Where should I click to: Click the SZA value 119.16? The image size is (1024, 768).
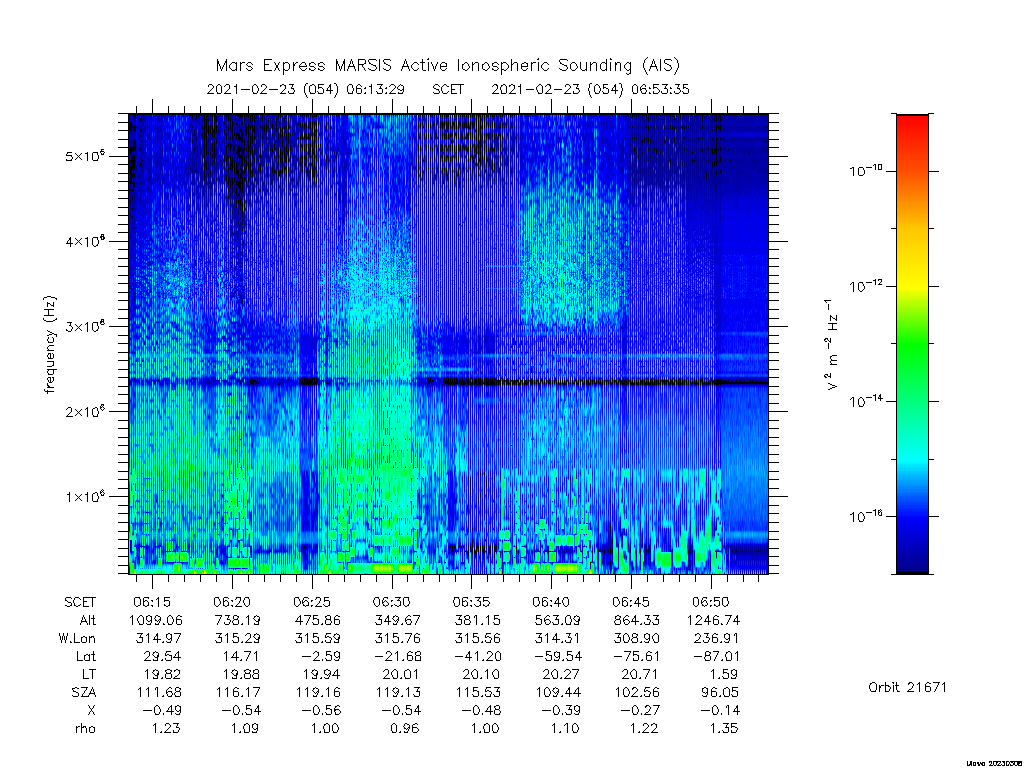pos(317,692)
